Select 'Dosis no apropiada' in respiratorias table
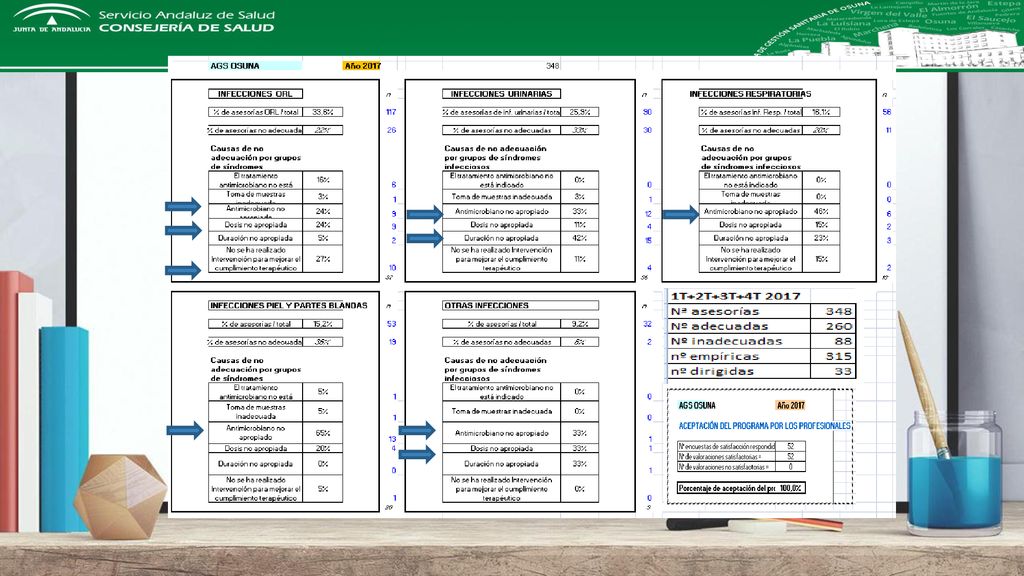 click(750, 225)
